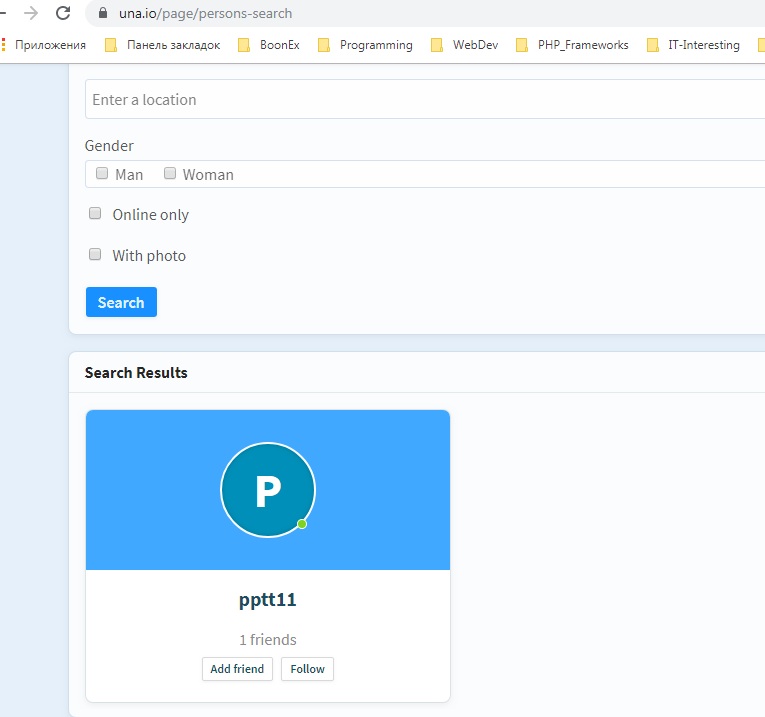Expand the BoonEx bookmark folder
This screenshot has width=765, height=717.
click(x=269, y=45)
